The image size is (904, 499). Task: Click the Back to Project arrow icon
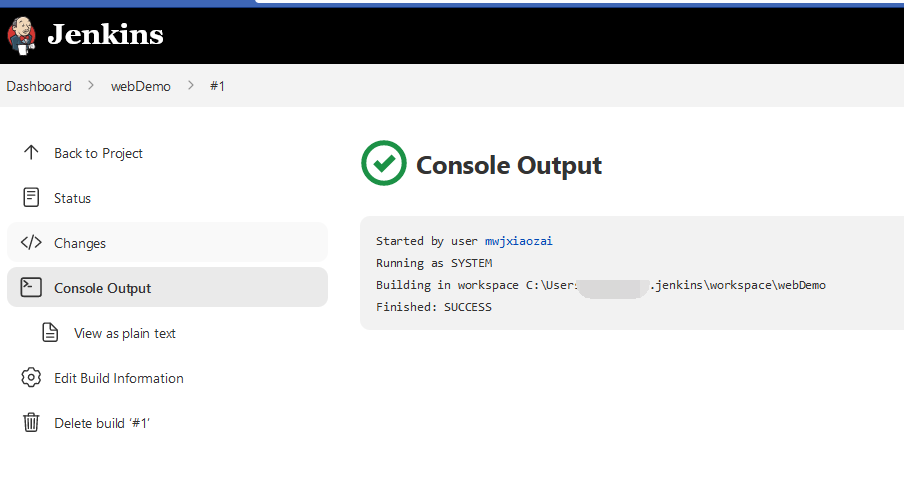(31, 153)
